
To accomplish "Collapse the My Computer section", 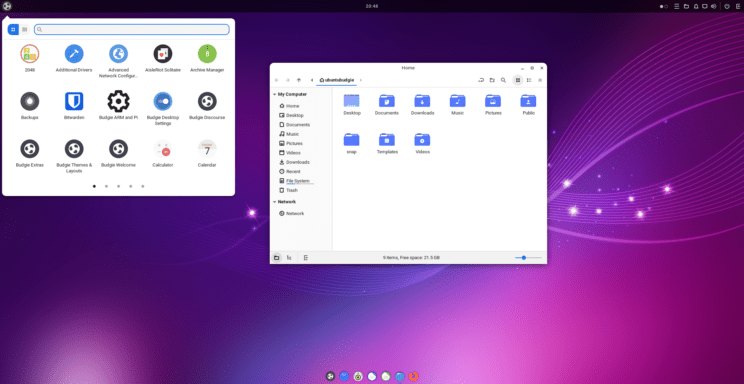I will click(x=274, y=94).
